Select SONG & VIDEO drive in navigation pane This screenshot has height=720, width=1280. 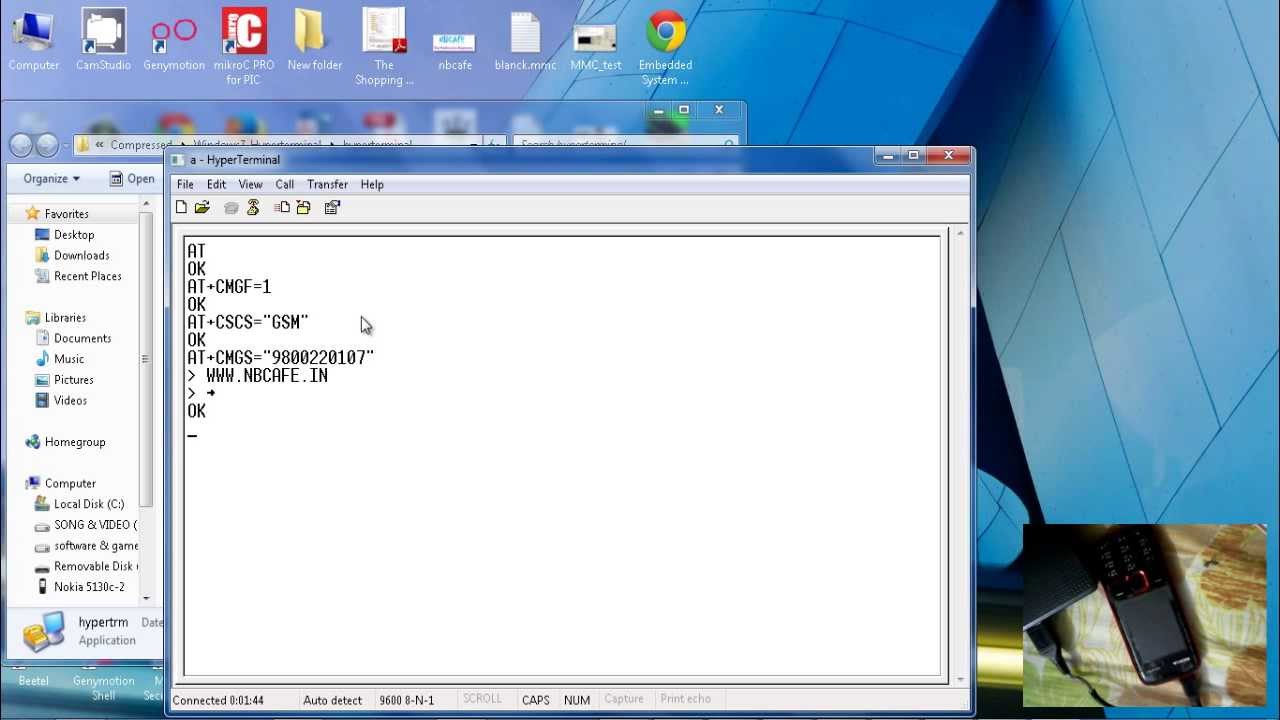pyautogui.click(x=85, y=525)
